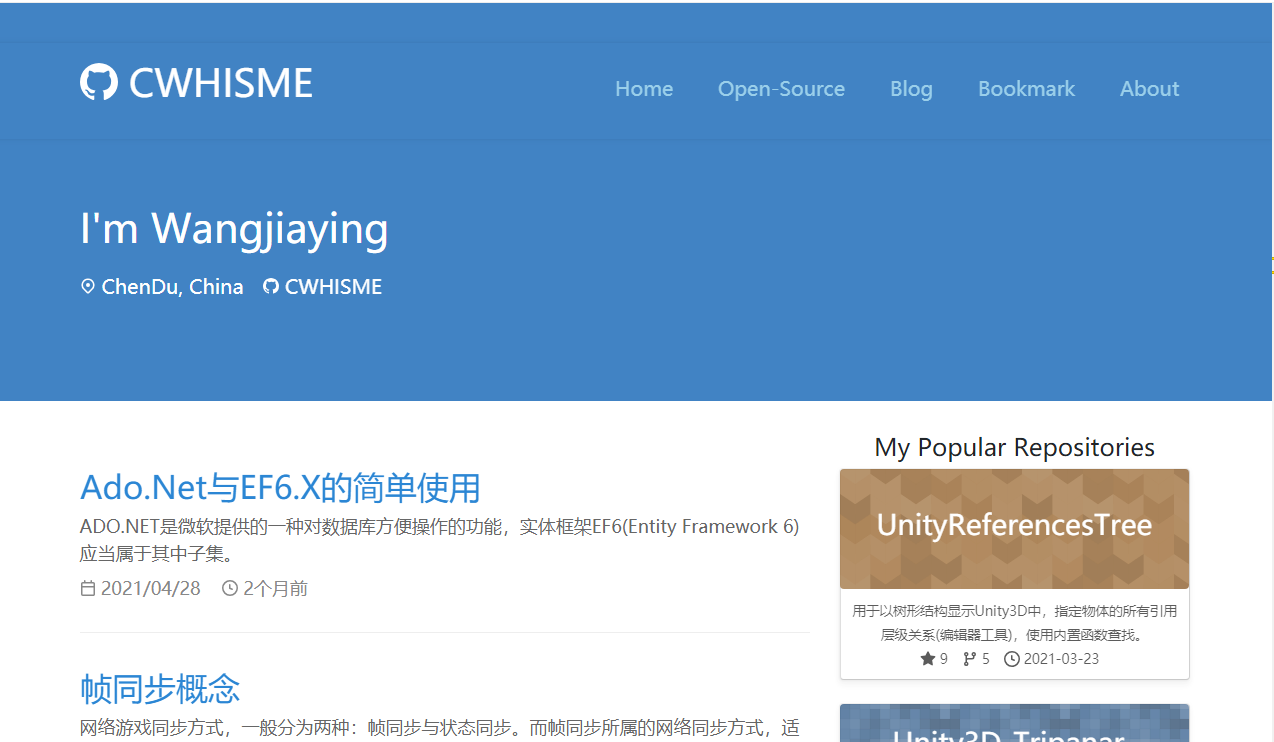
Task: Click the star icon on UnityReferencesTree card
Action: click(x=928, y=659)
